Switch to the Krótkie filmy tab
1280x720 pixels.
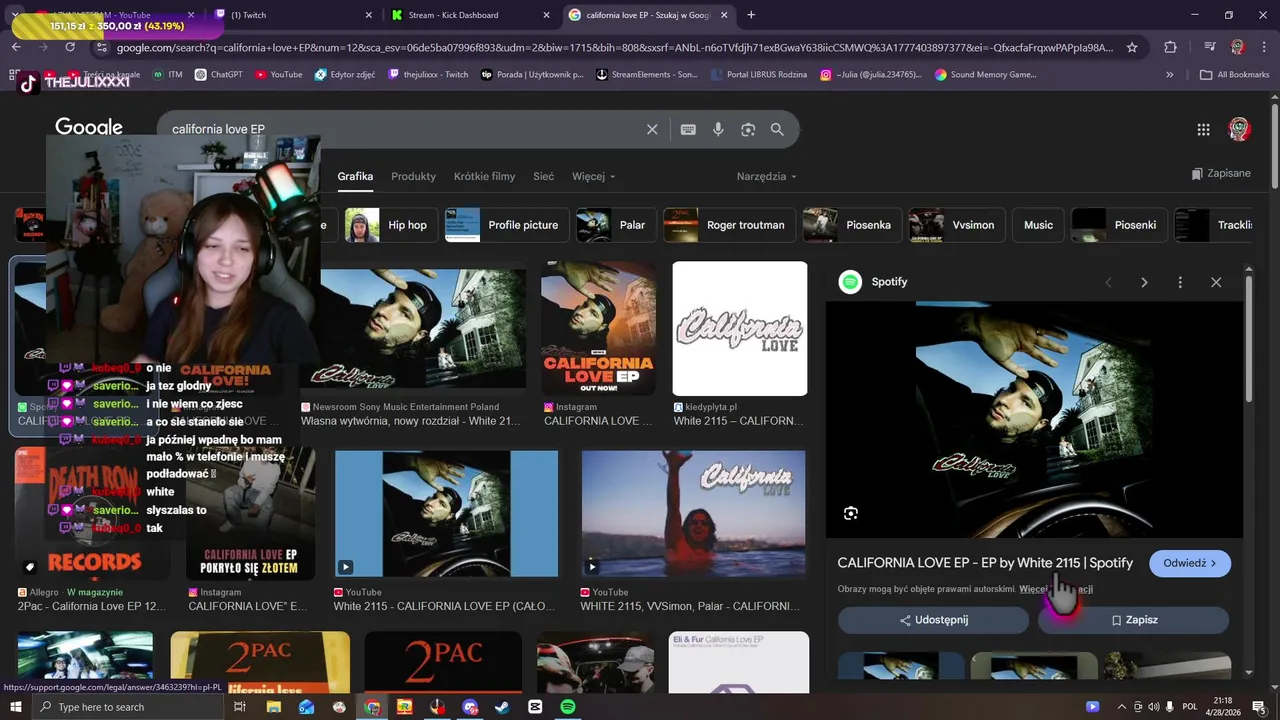[x=484, y=176]
